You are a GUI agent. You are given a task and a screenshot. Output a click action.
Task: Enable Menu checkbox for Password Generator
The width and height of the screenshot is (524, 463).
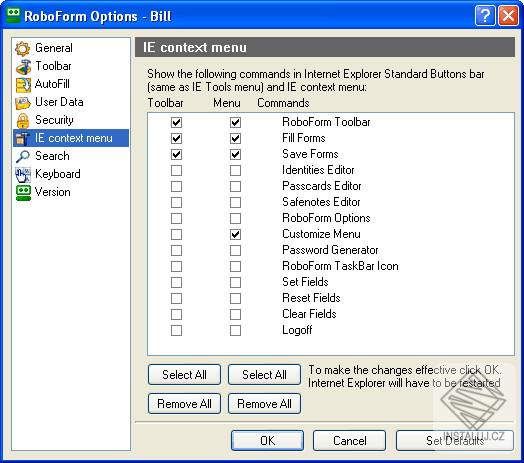pyautogui.click(x=235, y=250)
